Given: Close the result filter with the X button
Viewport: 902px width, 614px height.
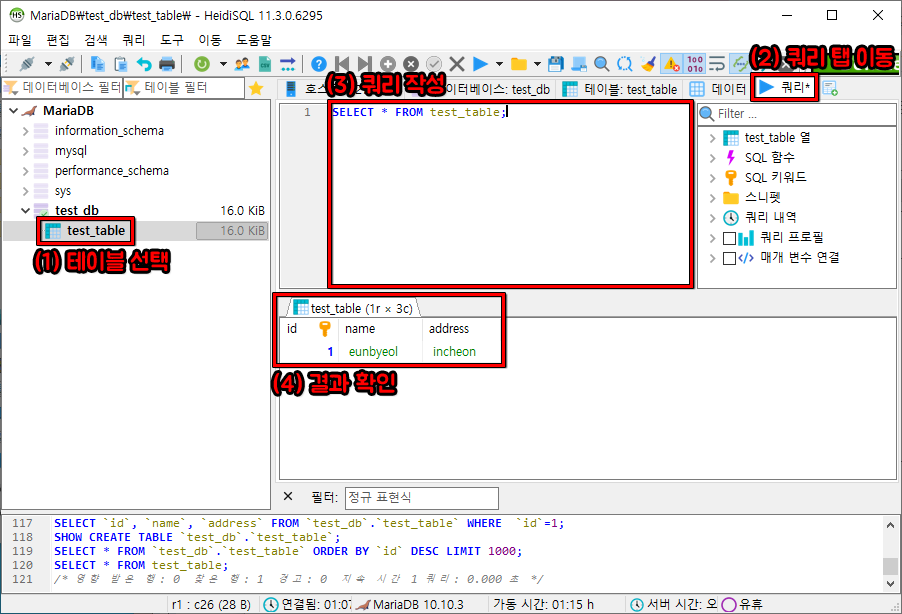Looking at the screenshot, I should click(x=288, y=497).
